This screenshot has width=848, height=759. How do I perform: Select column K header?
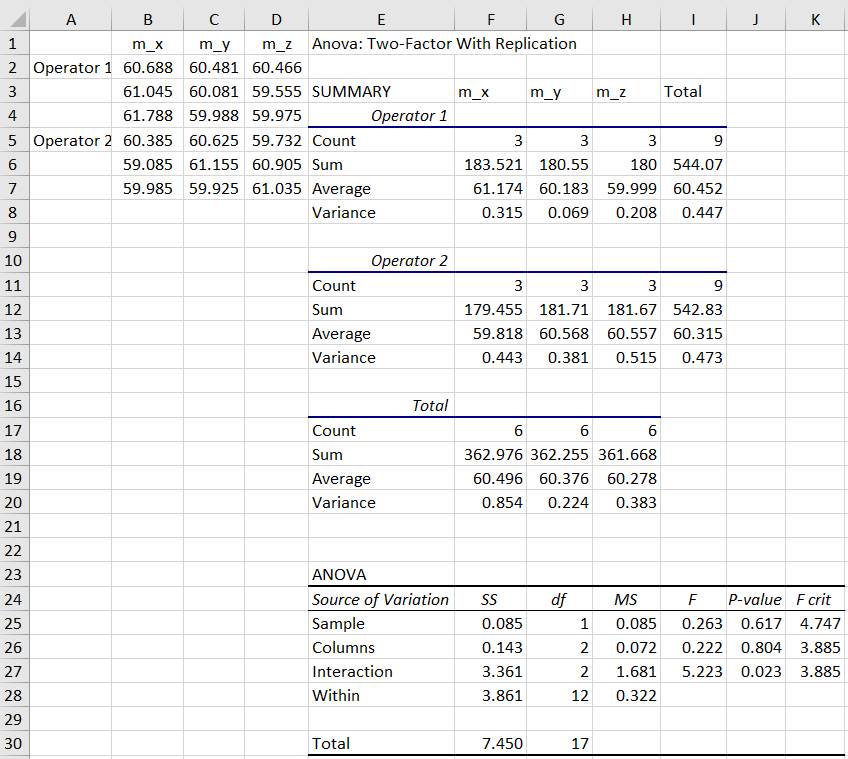[x=816, y=19]
